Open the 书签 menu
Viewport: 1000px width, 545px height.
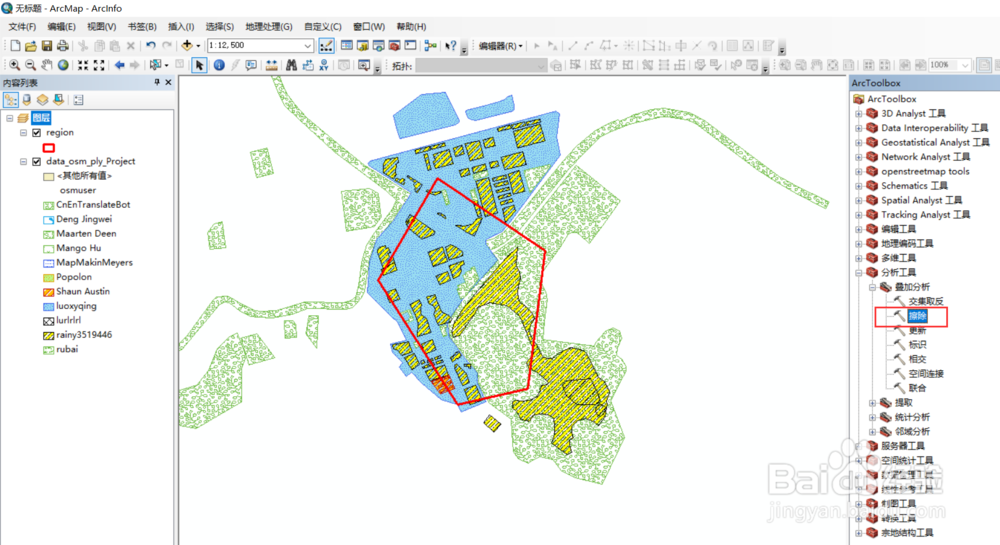tap(142, 27)
